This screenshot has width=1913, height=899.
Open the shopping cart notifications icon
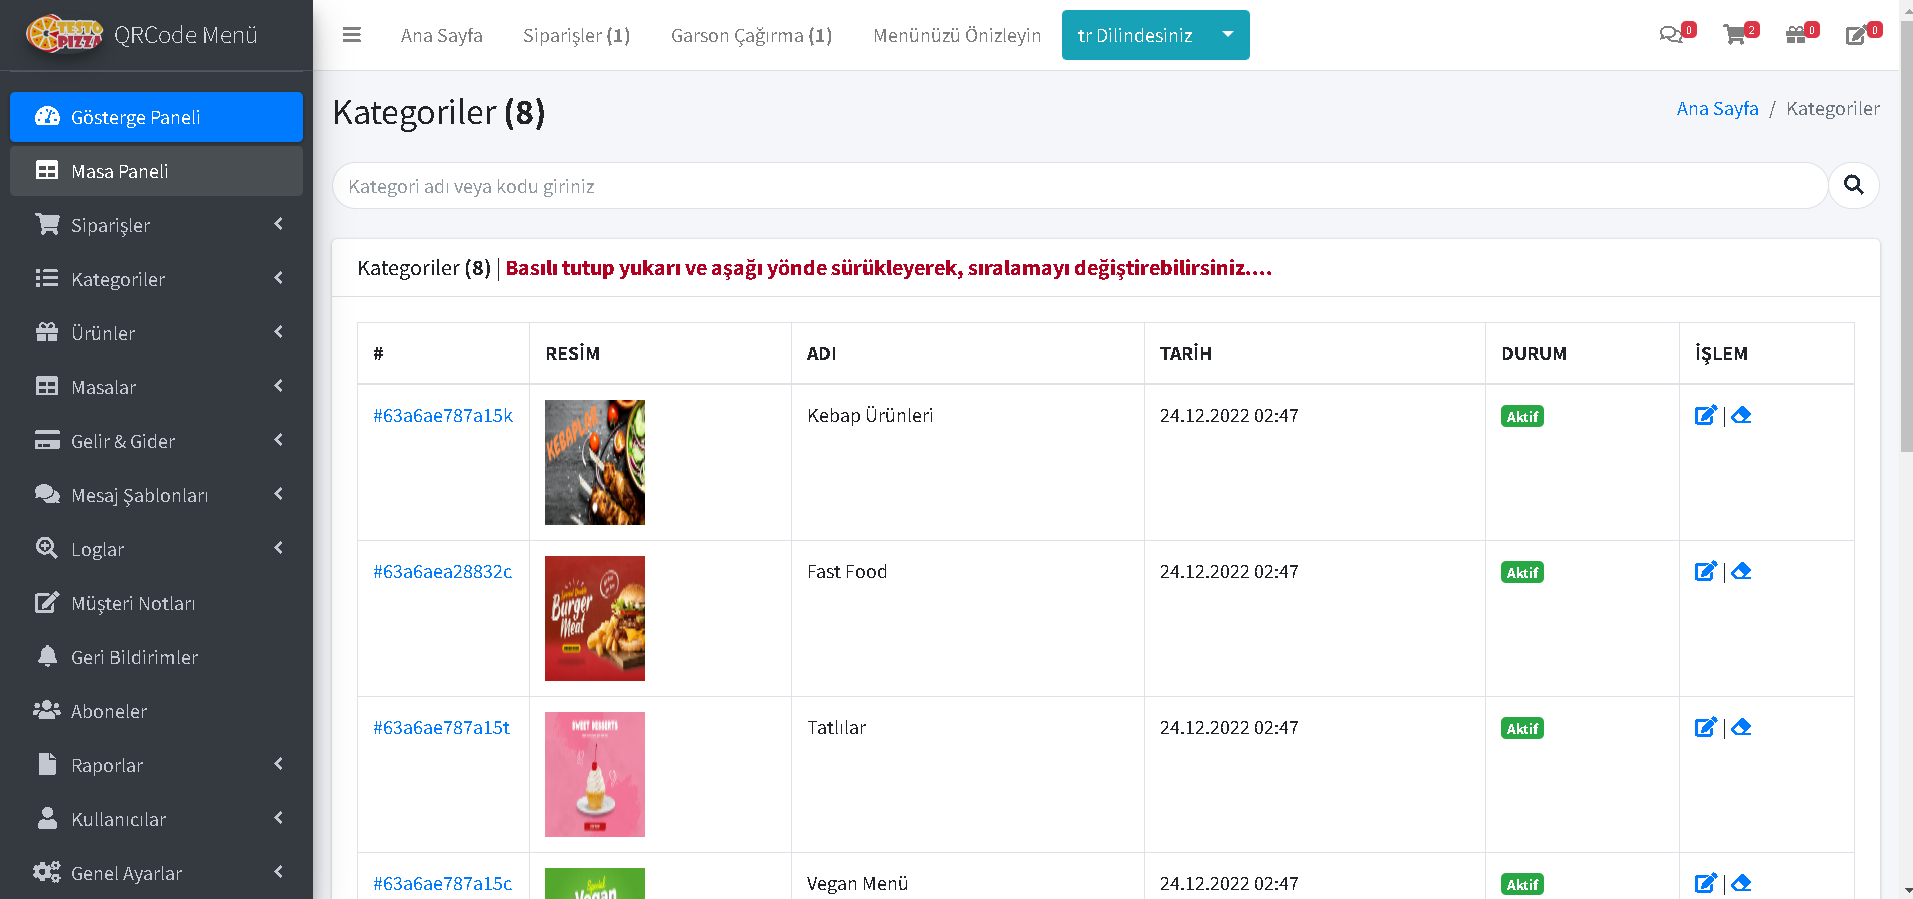coord(1735,35)
